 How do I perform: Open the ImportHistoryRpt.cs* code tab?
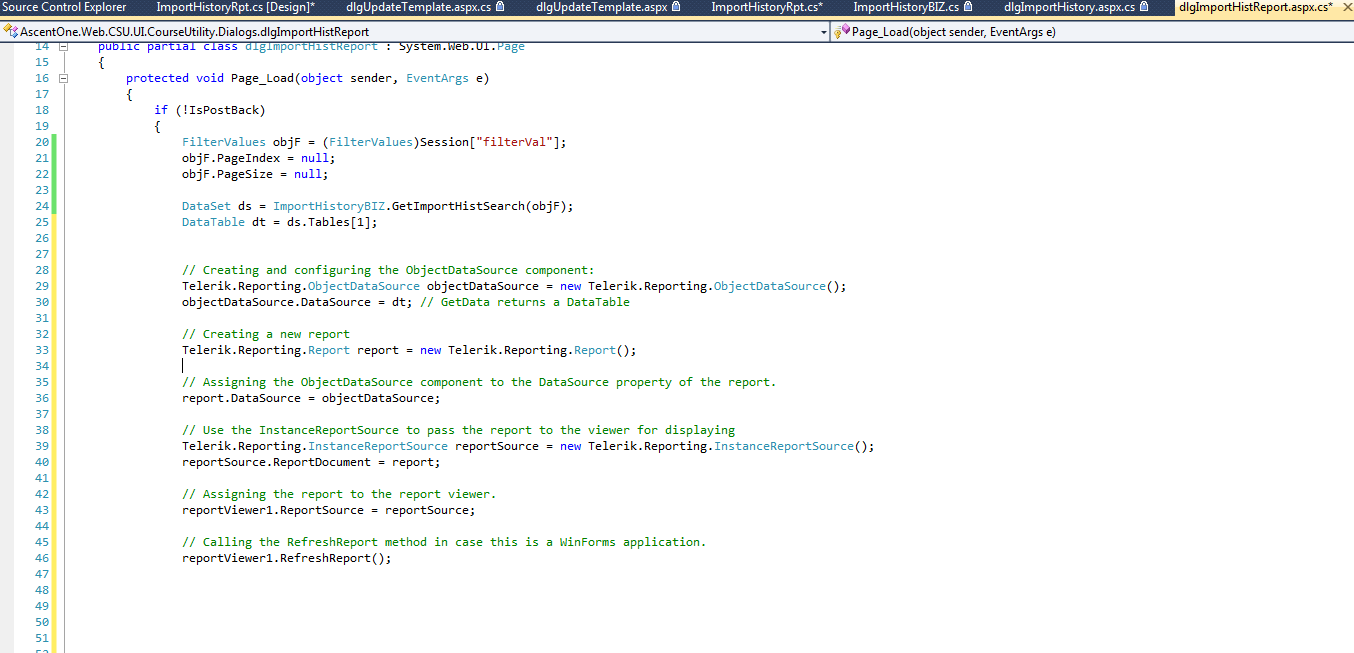click(767, 7)
